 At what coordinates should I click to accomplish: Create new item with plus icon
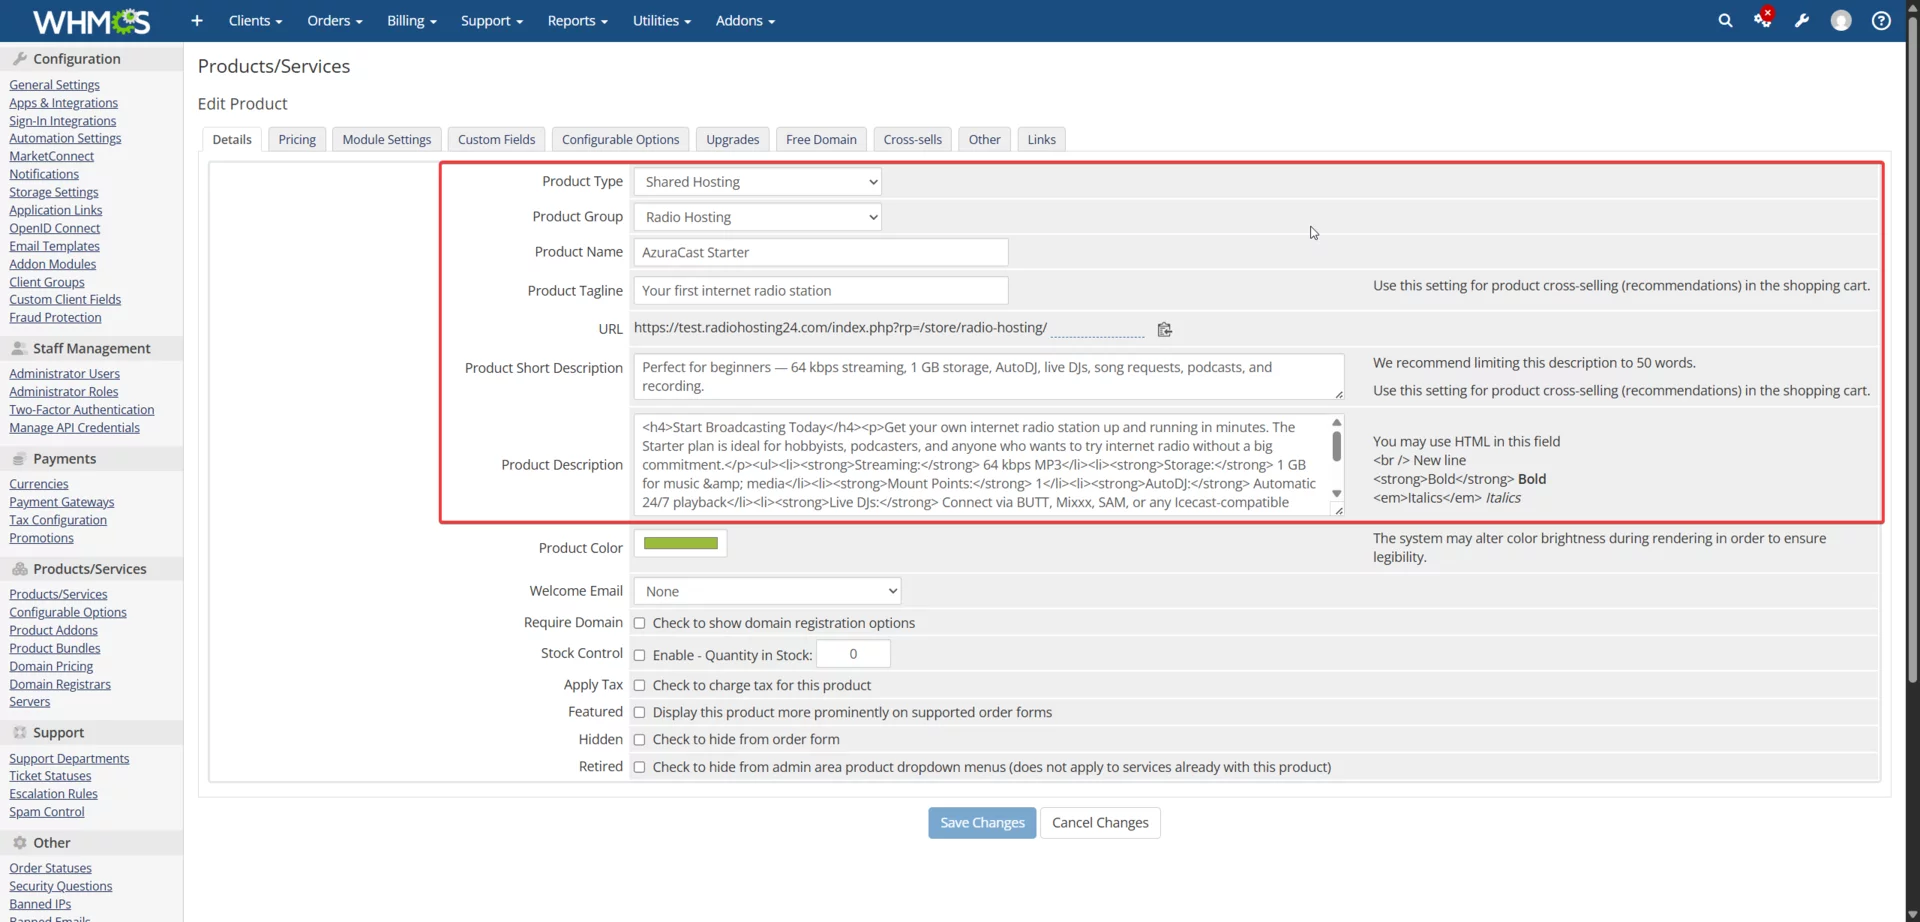[196, 20]
